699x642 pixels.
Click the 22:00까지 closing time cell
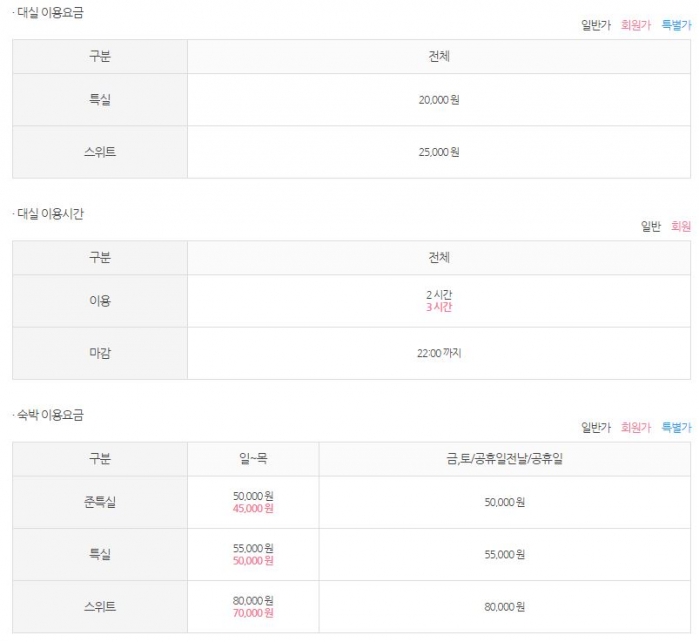(x=439, y=353)
